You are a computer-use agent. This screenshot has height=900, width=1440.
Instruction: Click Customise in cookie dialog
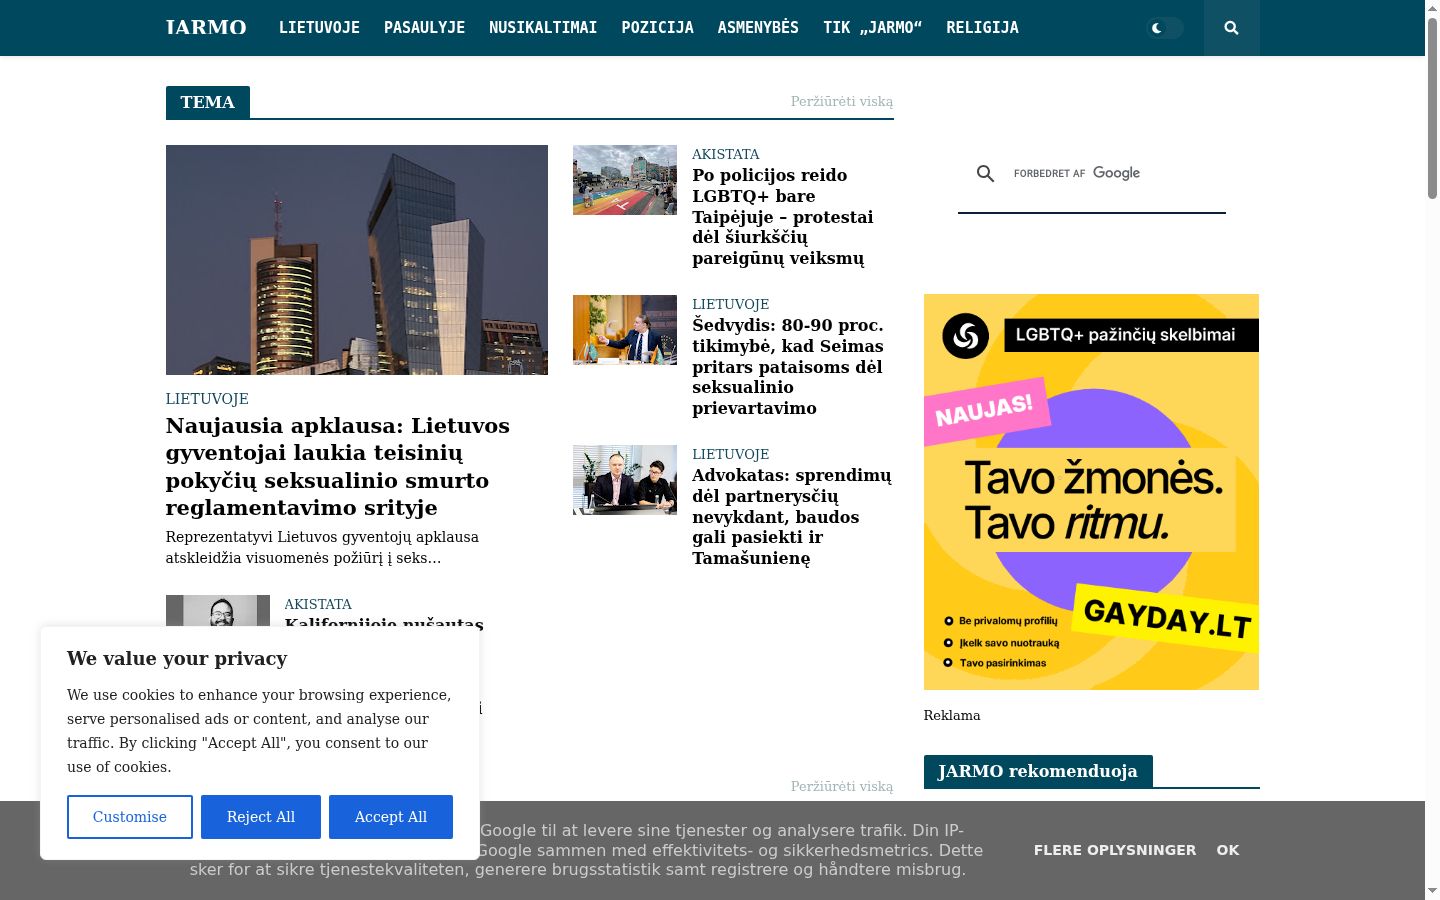(130, 817)
